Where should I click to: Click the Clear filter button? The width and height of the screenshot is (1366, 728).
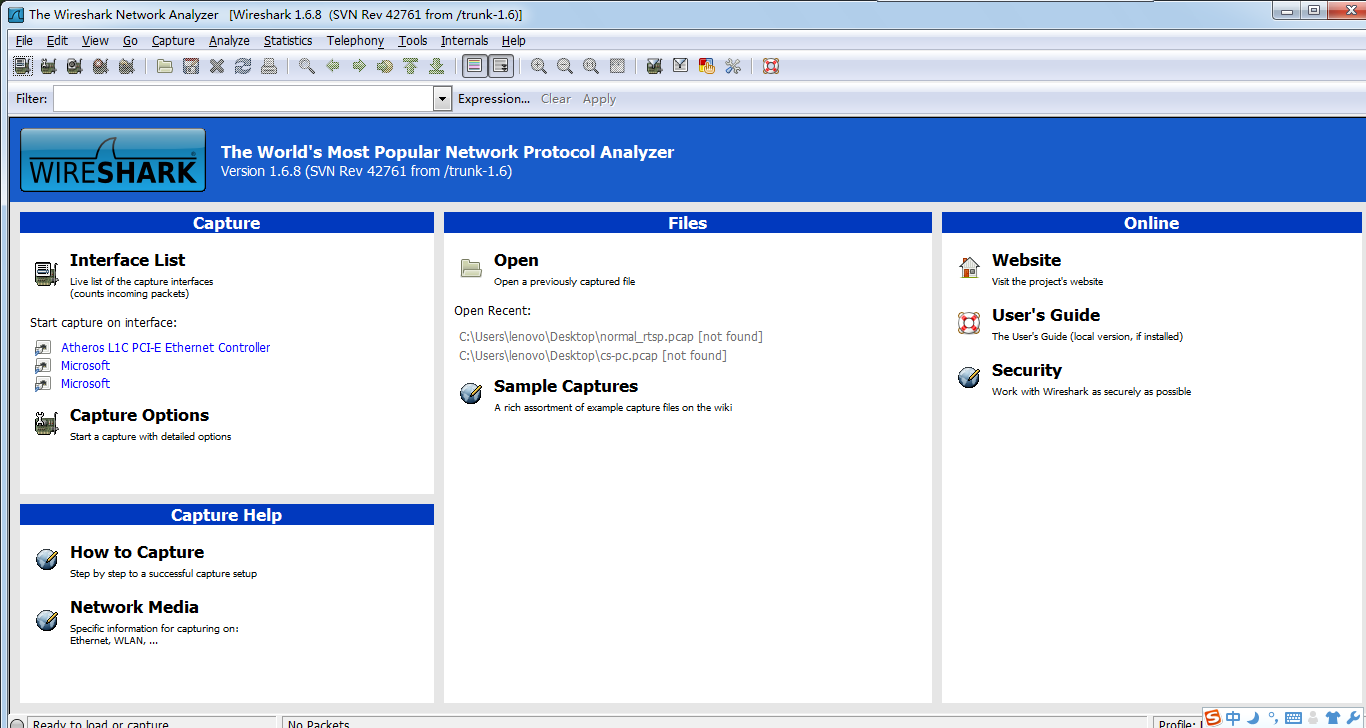click(x=556, y=99)
